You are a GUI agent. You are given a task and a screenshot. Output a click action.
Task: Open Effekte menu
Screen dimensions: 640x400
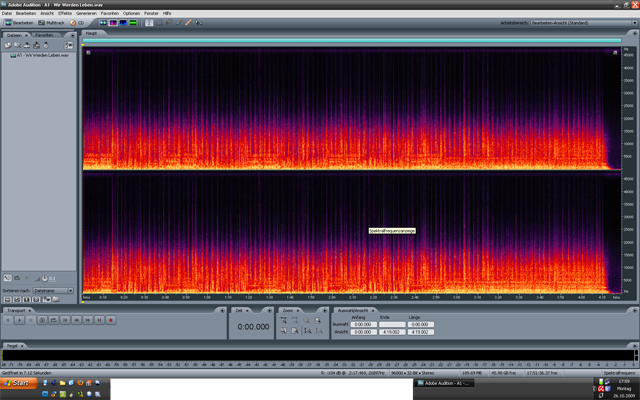coord(65,13)
